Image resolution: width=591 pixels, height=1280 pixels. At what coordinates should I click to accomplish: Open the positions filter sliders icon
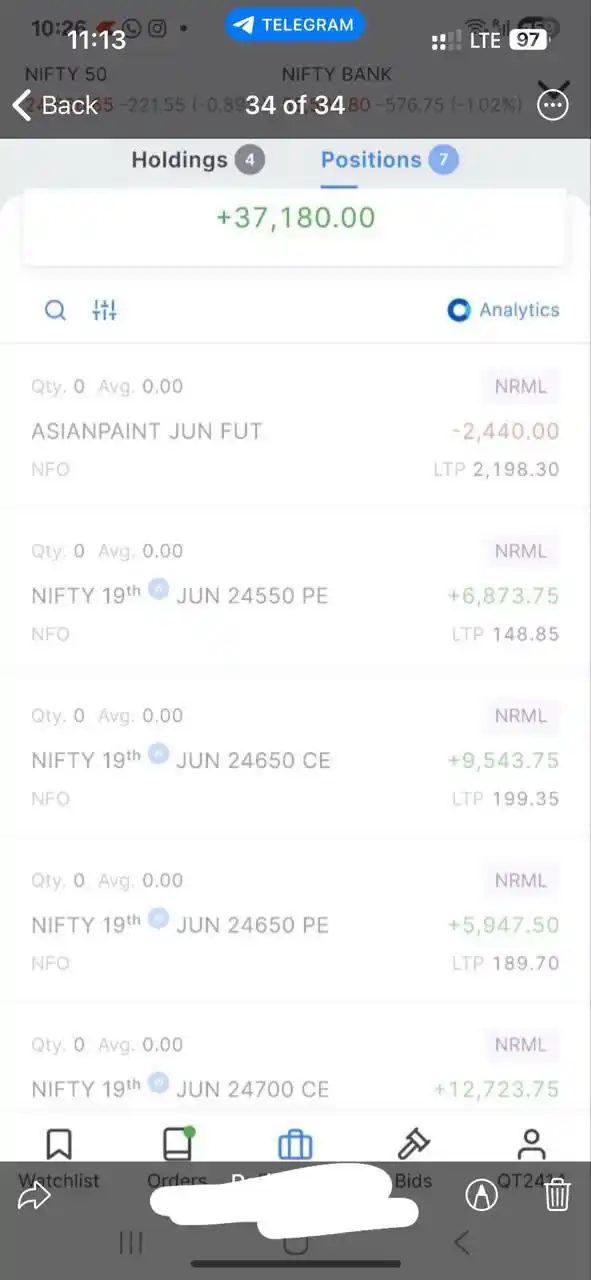[105, 310]
